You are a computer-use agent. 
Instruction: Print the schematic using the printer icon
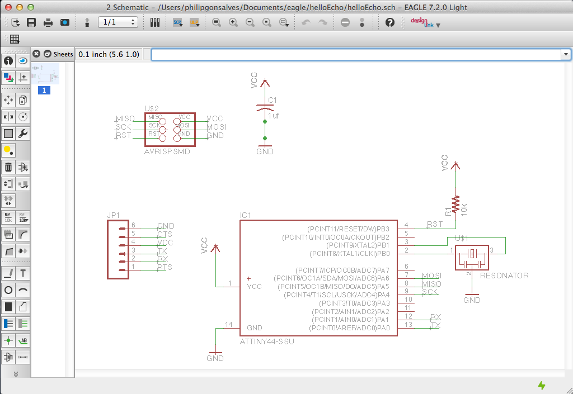(48, 23)
